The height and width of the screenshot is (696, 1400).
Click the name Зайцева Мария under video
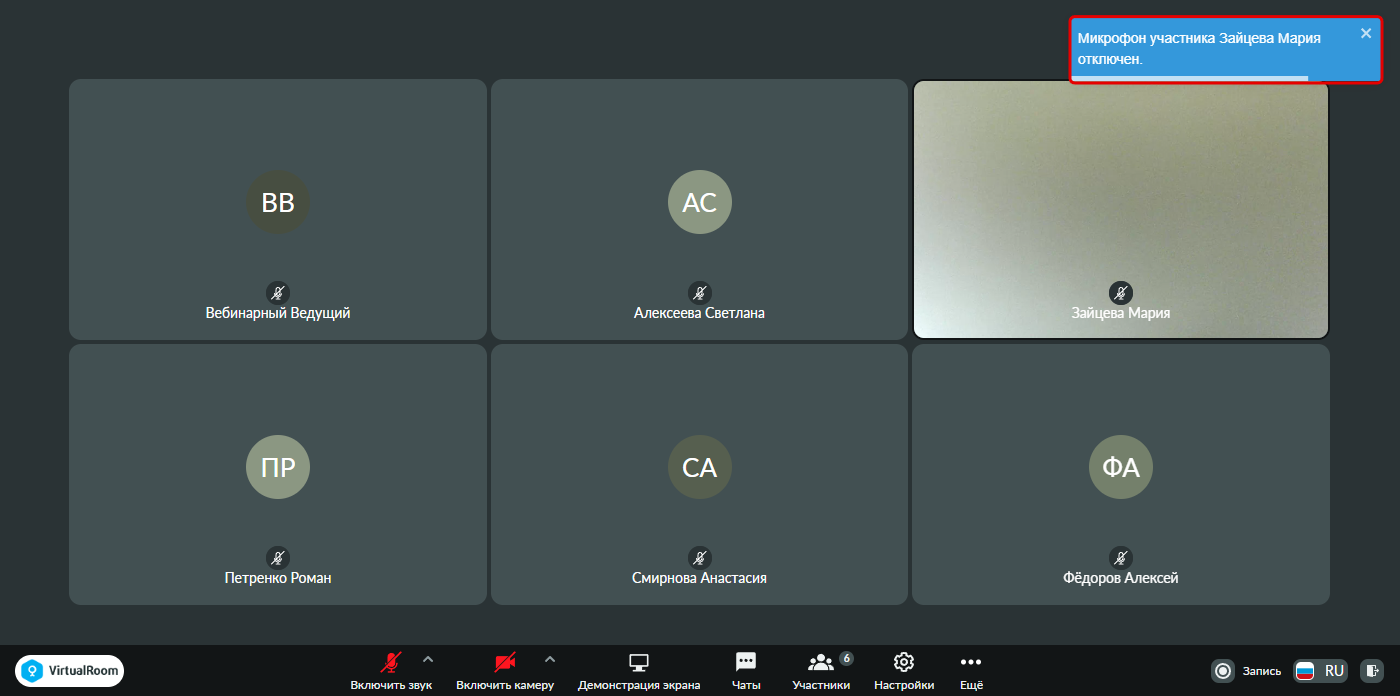point(1121,313)
